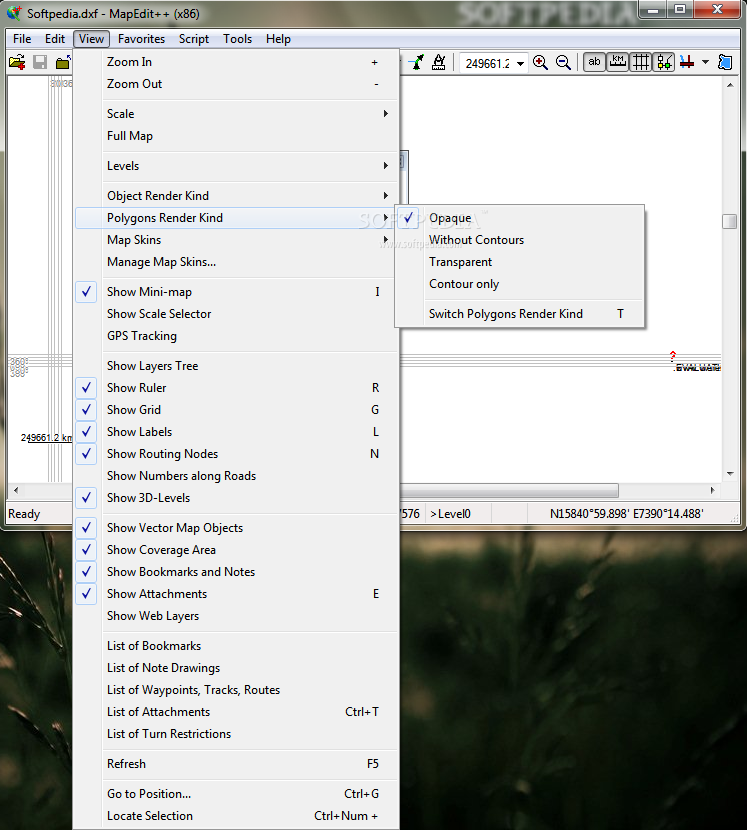Viewport: 747px width, 830px height.
Task: Open List of Waypoints, Tracks, Routes
Action: tap(236, 690)
